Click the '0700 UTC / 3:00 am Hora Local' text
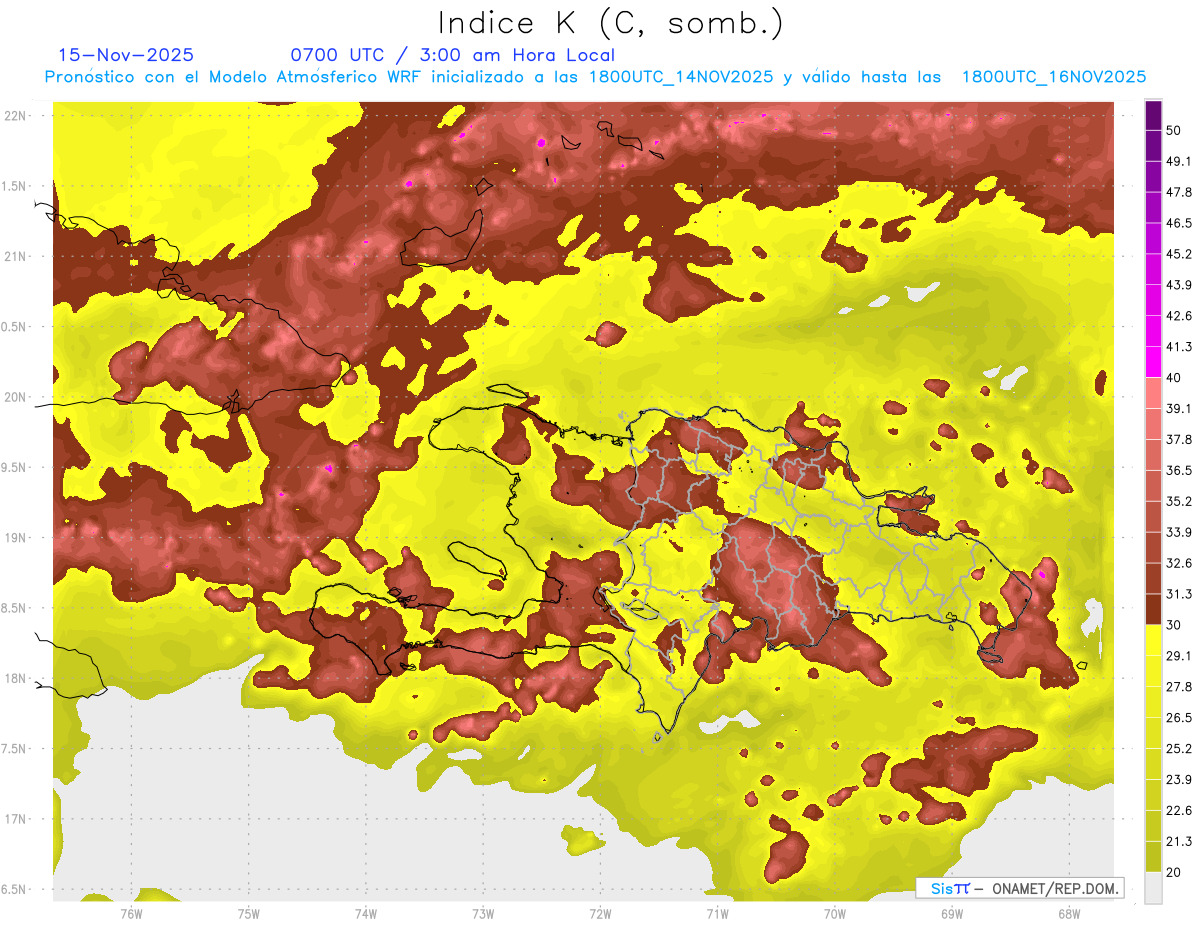 [453, 55]
